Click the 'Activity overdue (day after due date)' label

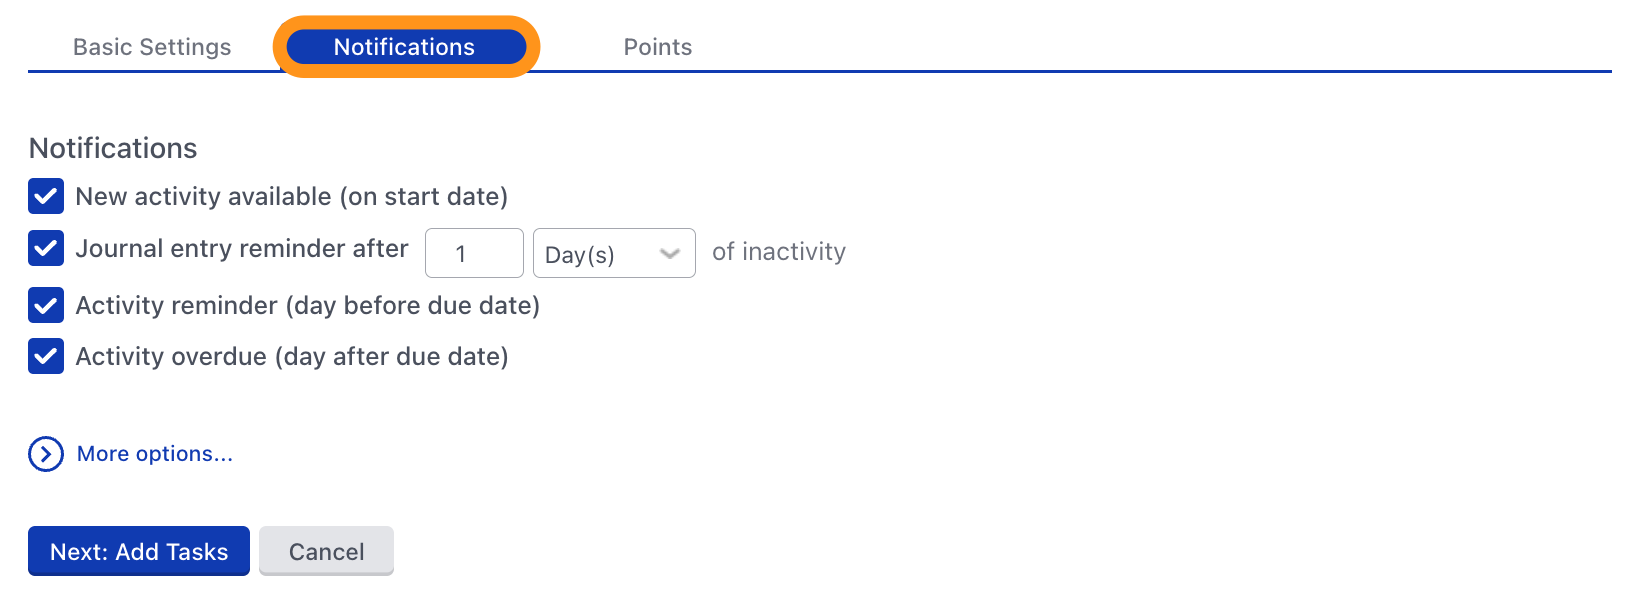(x=291, y=357)
